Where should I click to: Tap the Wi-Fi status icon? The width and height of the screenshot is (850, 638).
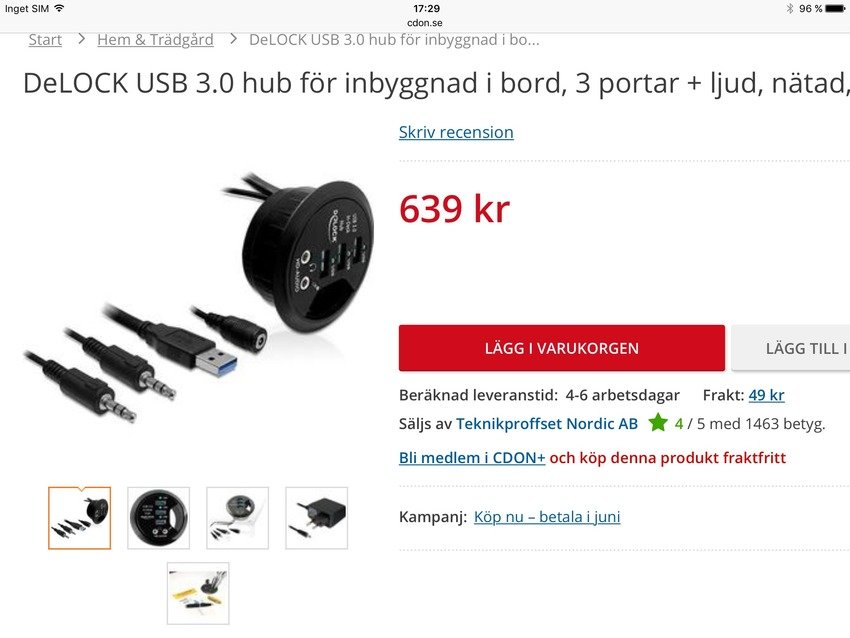tap(59, 8)
